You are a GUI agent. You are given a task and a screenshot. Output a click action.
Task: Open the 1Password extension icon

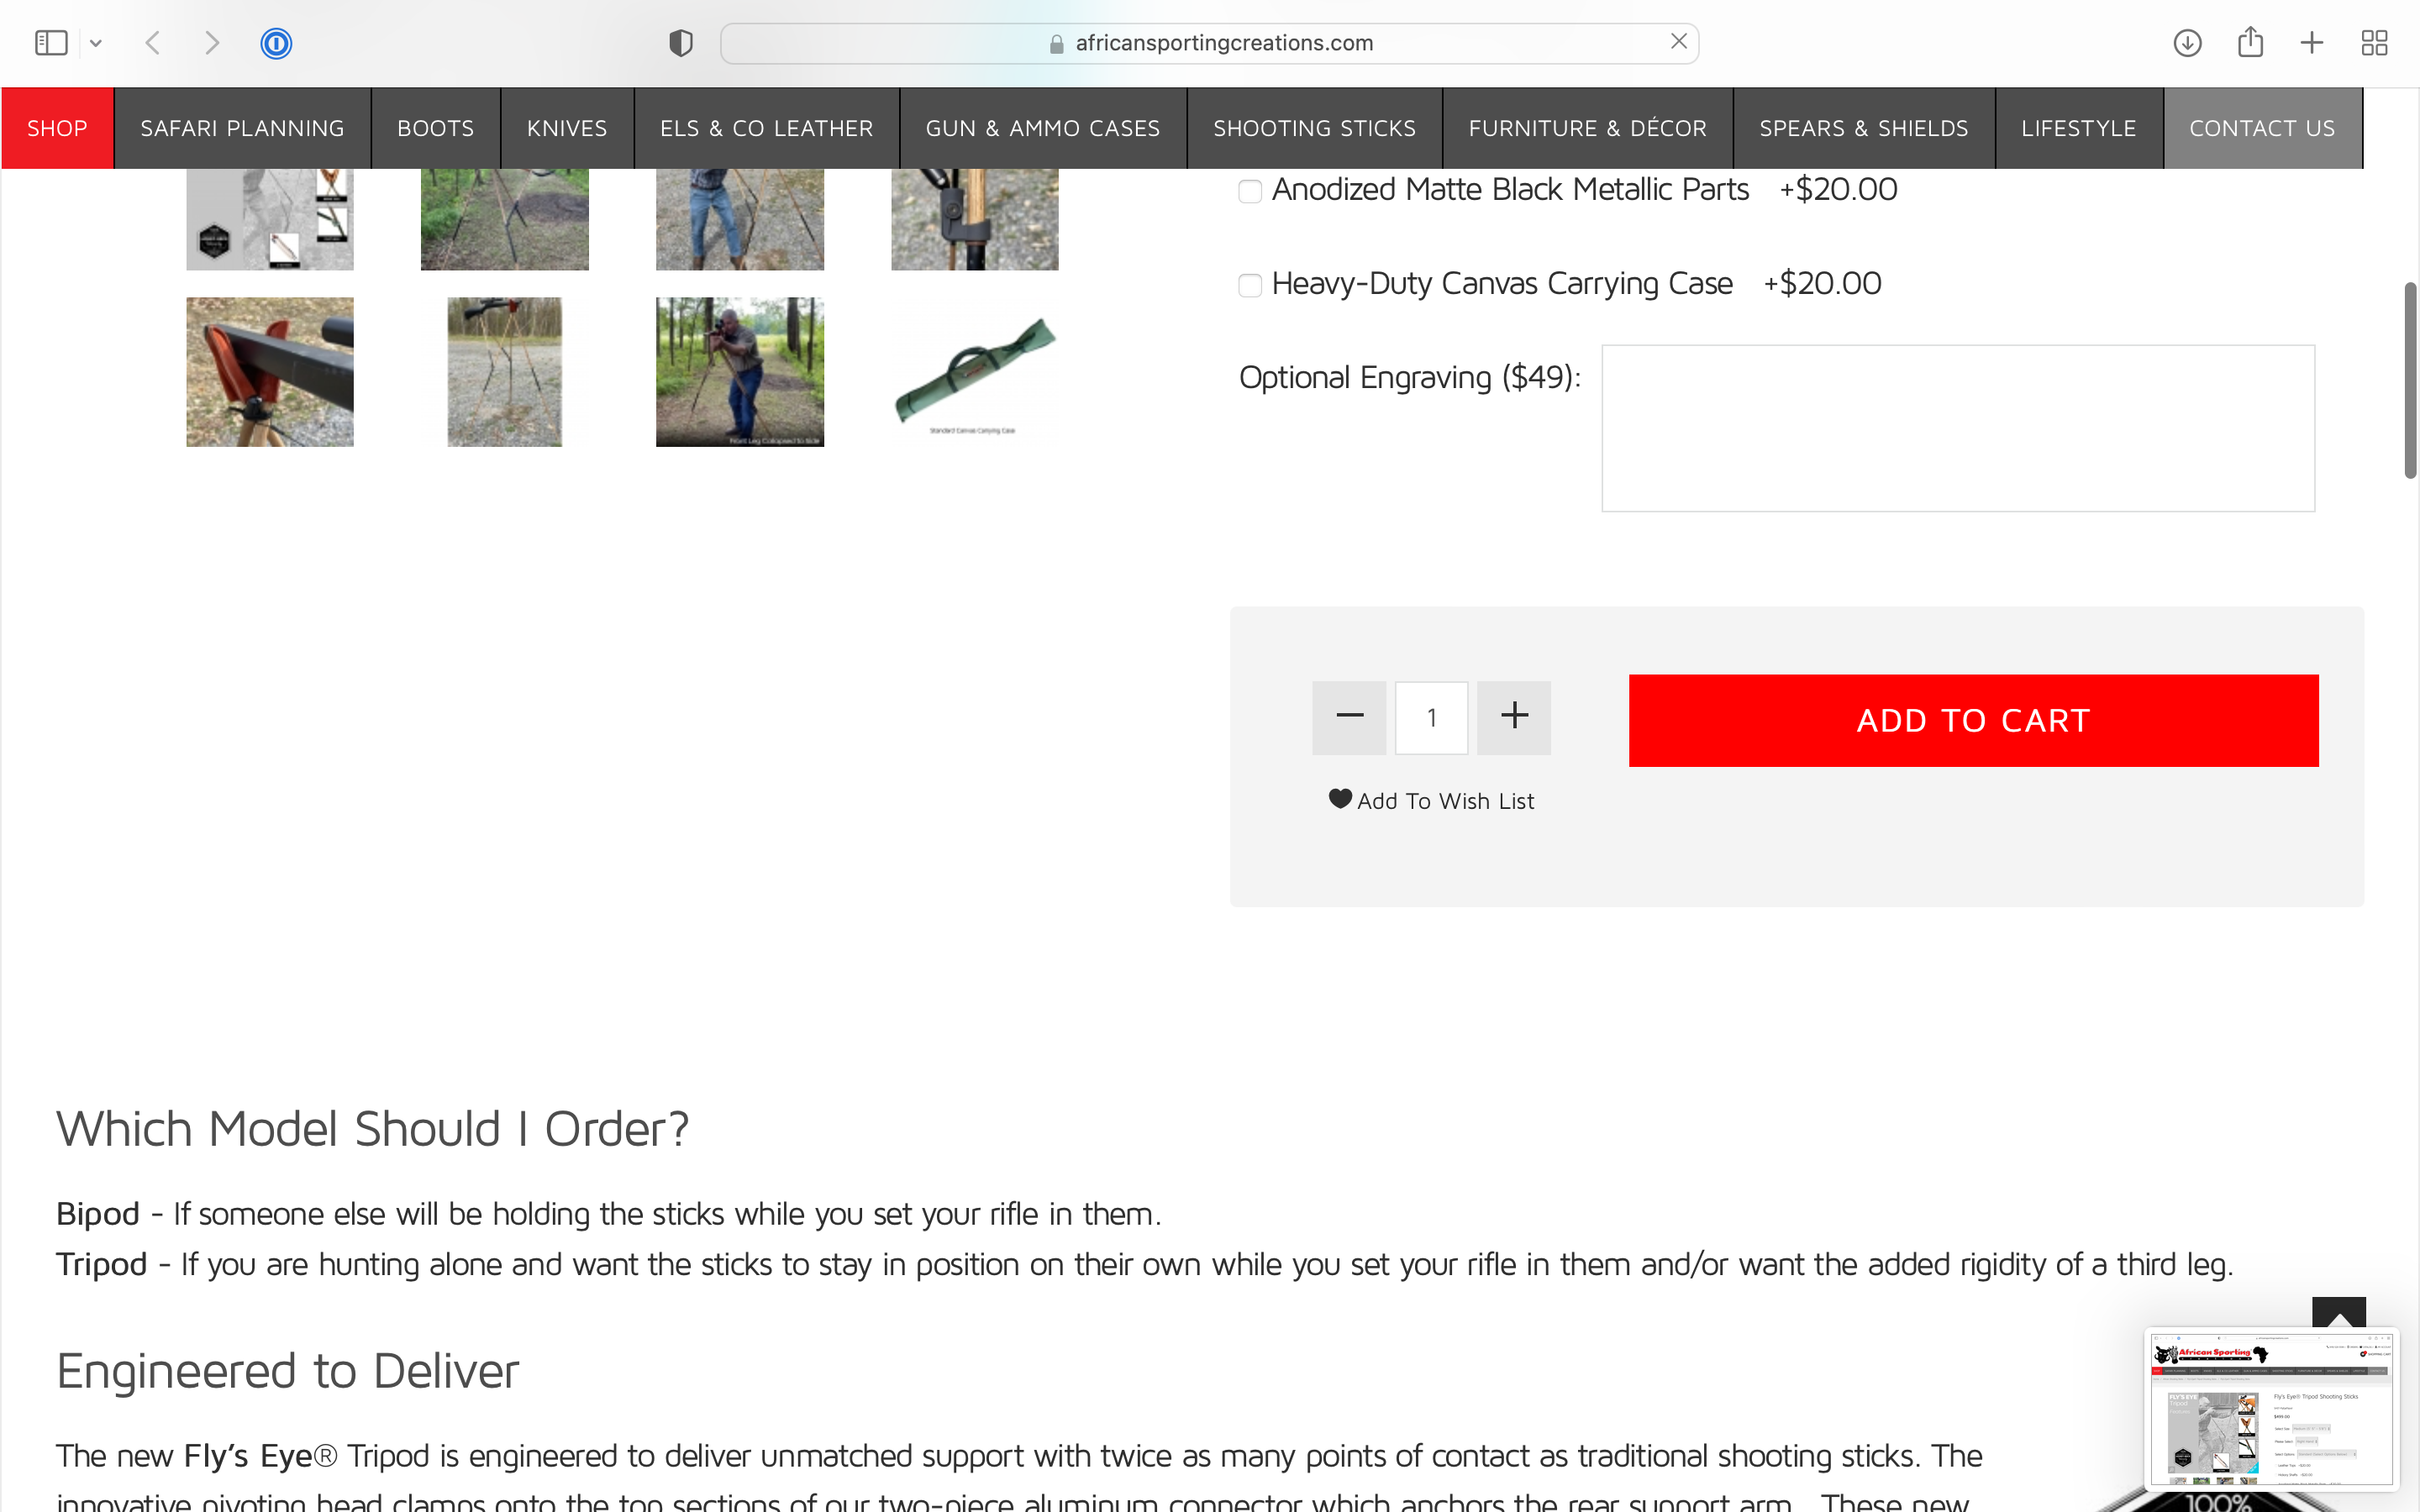click(x=276, y=43)
